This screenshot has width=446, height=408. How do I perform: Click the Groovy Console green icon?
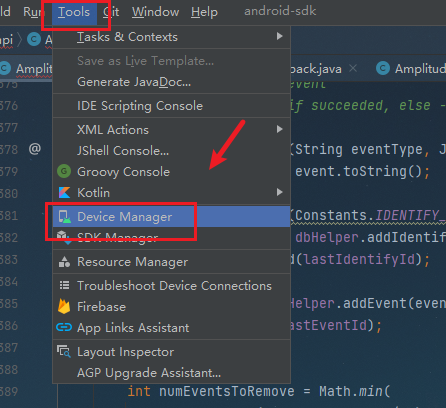click(64, 172)
